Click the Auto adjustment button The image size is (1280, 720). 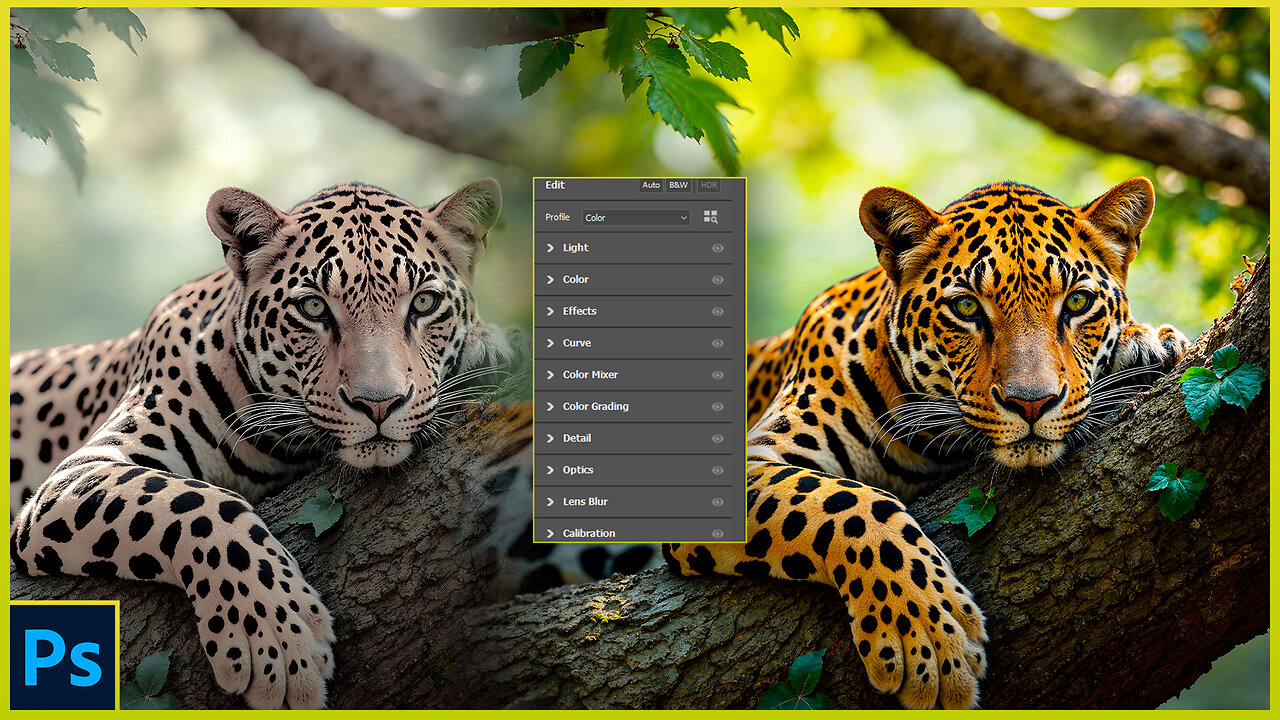point(651,185)
